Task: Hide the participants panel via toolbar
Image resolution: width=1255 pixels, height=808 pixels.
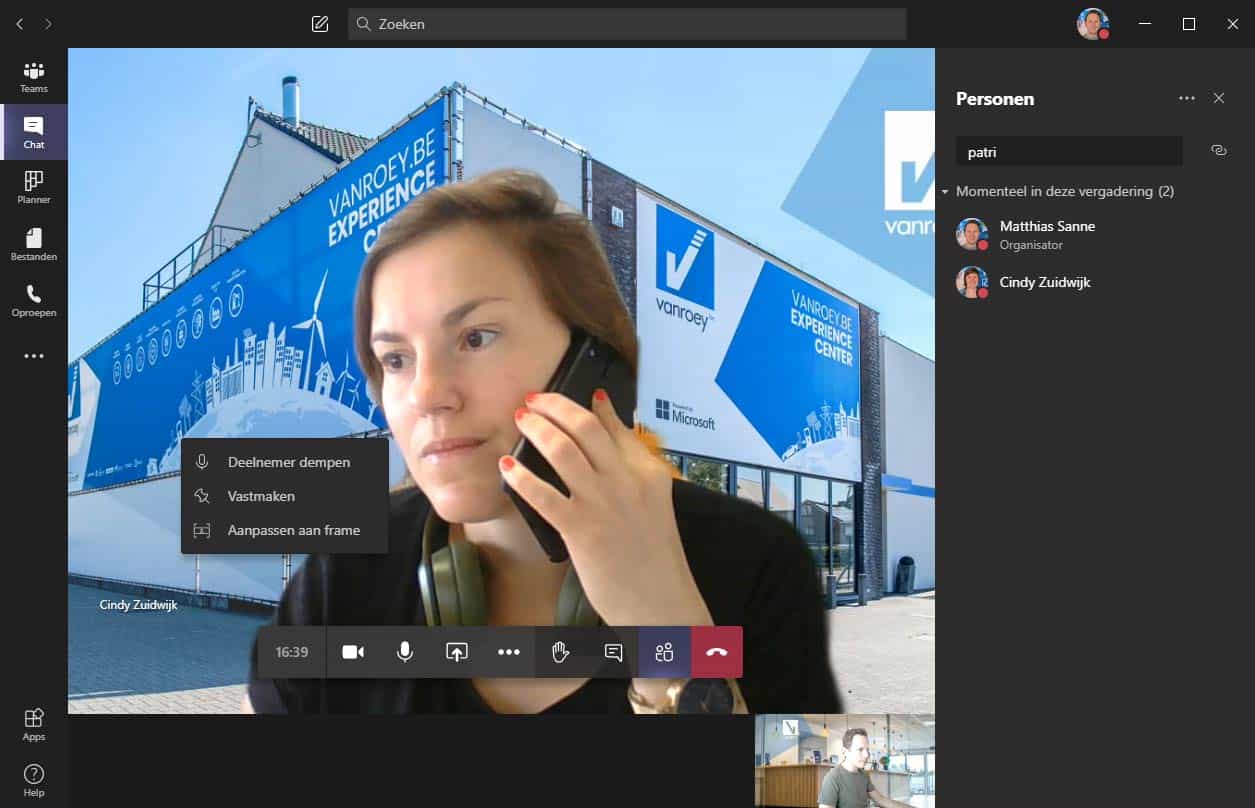Action: coord(665,652)
